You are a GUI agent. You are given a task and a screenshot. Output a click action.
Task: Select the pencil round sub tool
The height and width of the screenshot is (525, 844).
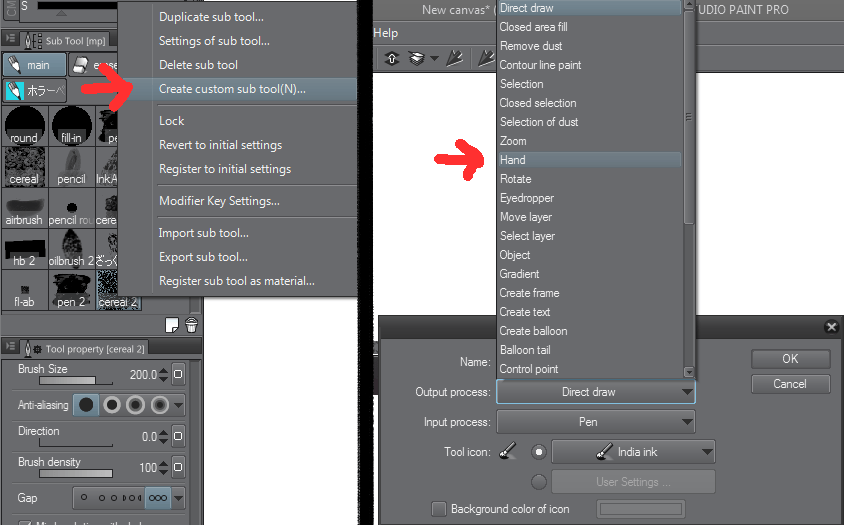pos(72,208)
